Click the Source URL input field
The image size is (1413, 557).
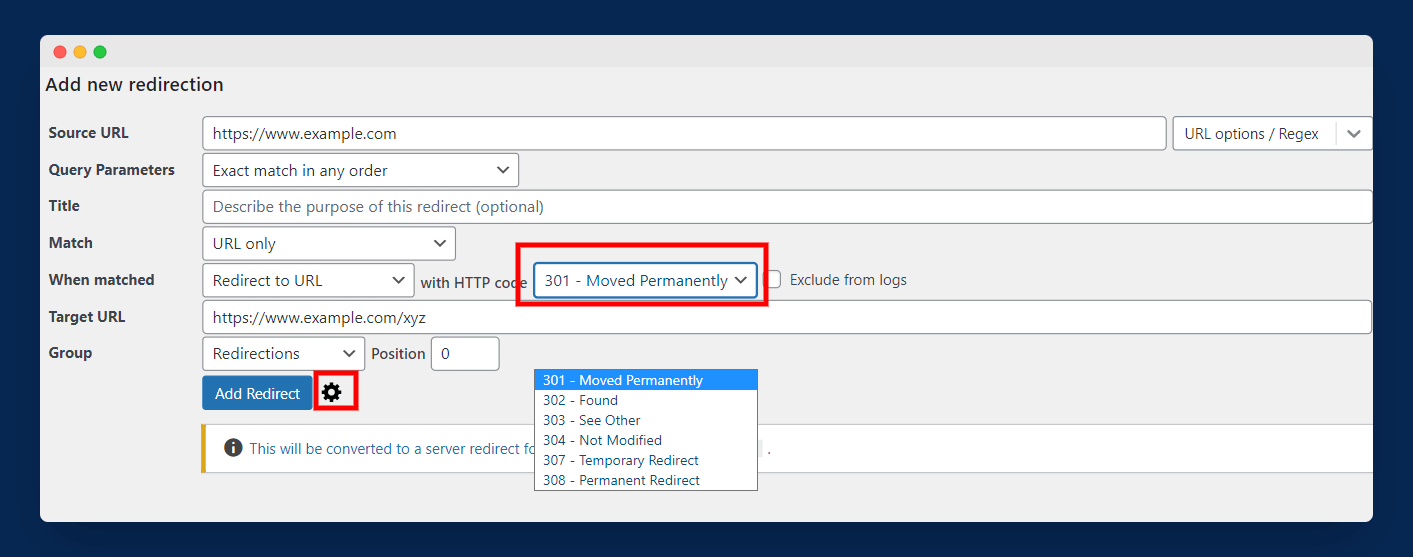[x=684, y=134]
